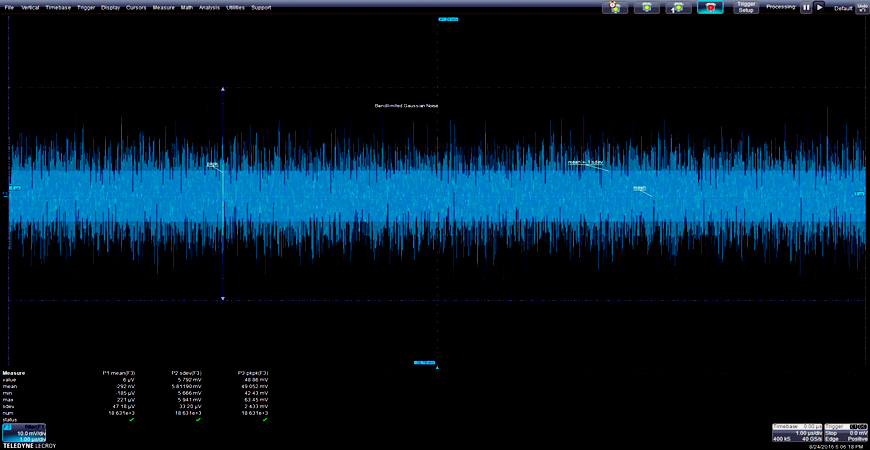Open the F3 trace descriptor box
The height and width of the screenshot is (450, 870).
point(24,433)
